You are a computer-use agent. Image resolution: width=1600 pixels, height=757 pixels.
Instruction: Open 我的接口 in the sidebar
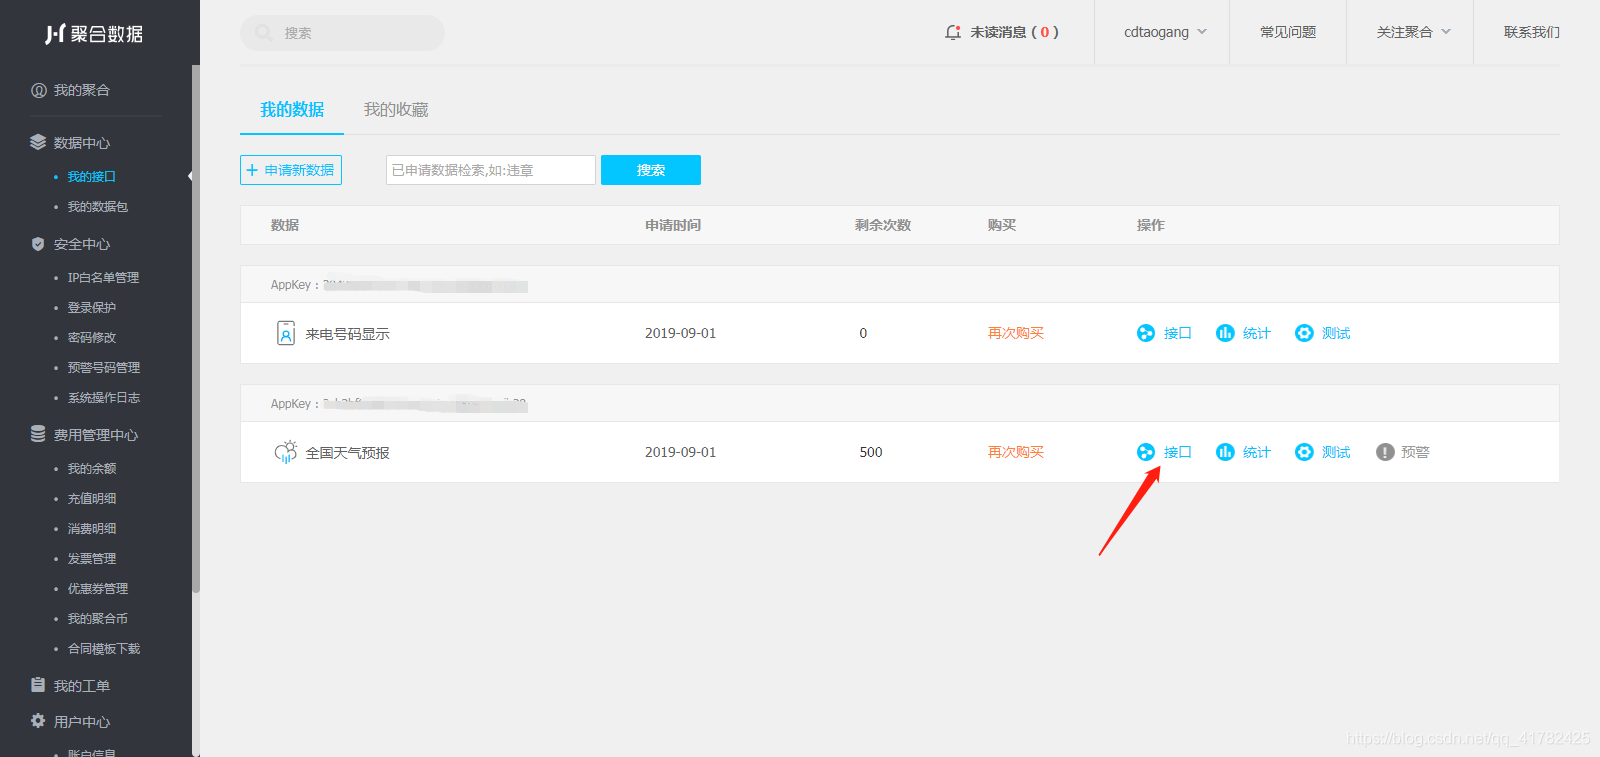click(x=92, y=177)
